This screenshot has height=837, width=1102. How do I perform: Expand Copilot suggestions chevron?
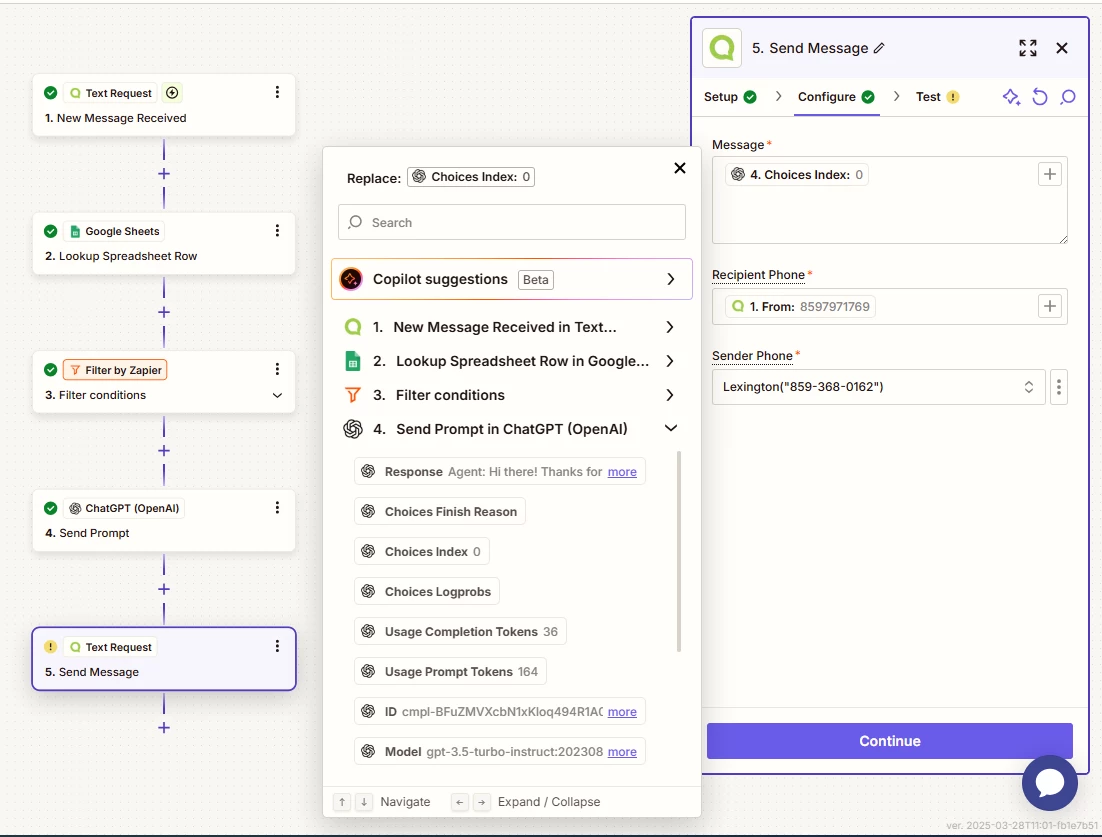(x=670, y=279)
